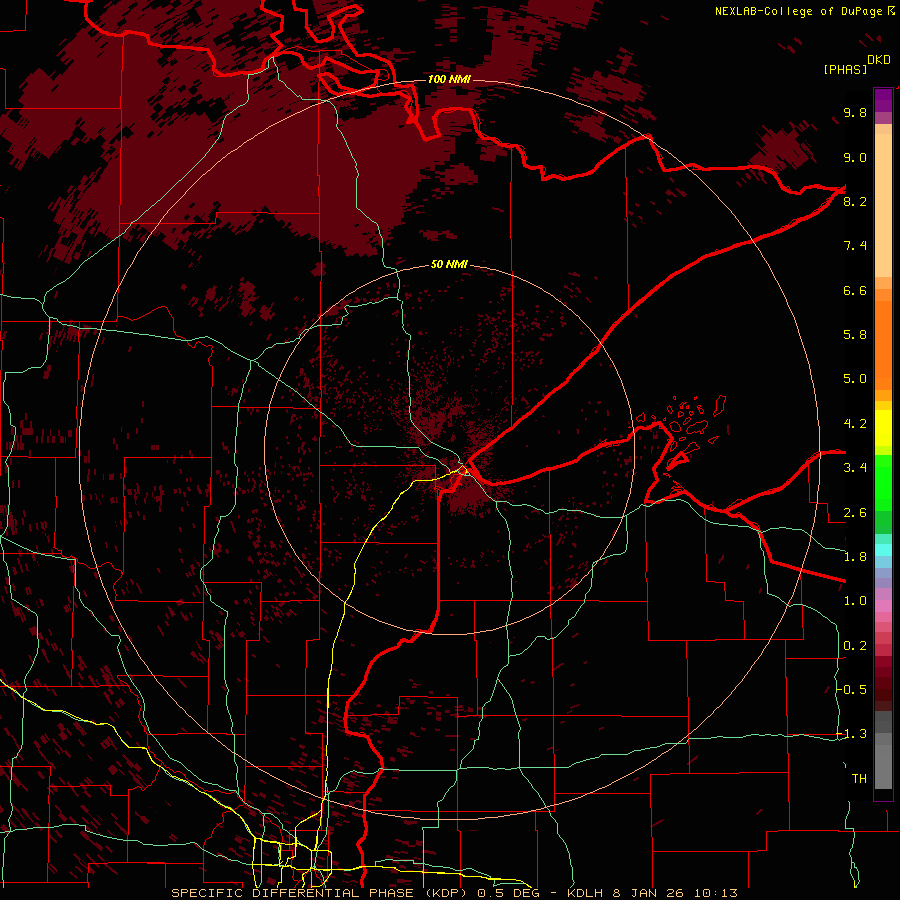Click the 5.0 scale value
Image resolution: width=900 pixels, height=900 pixels.
pyautogui.click(x=855, y=379)
